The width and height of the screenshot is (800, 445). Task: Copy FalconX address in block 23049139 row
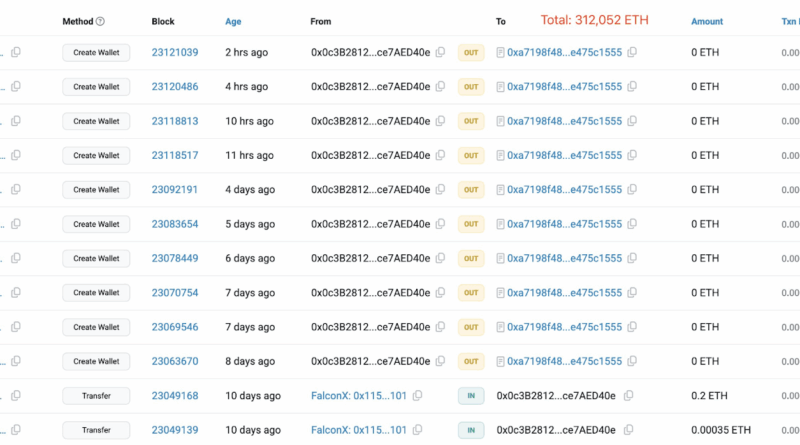[x=417, y=430]
